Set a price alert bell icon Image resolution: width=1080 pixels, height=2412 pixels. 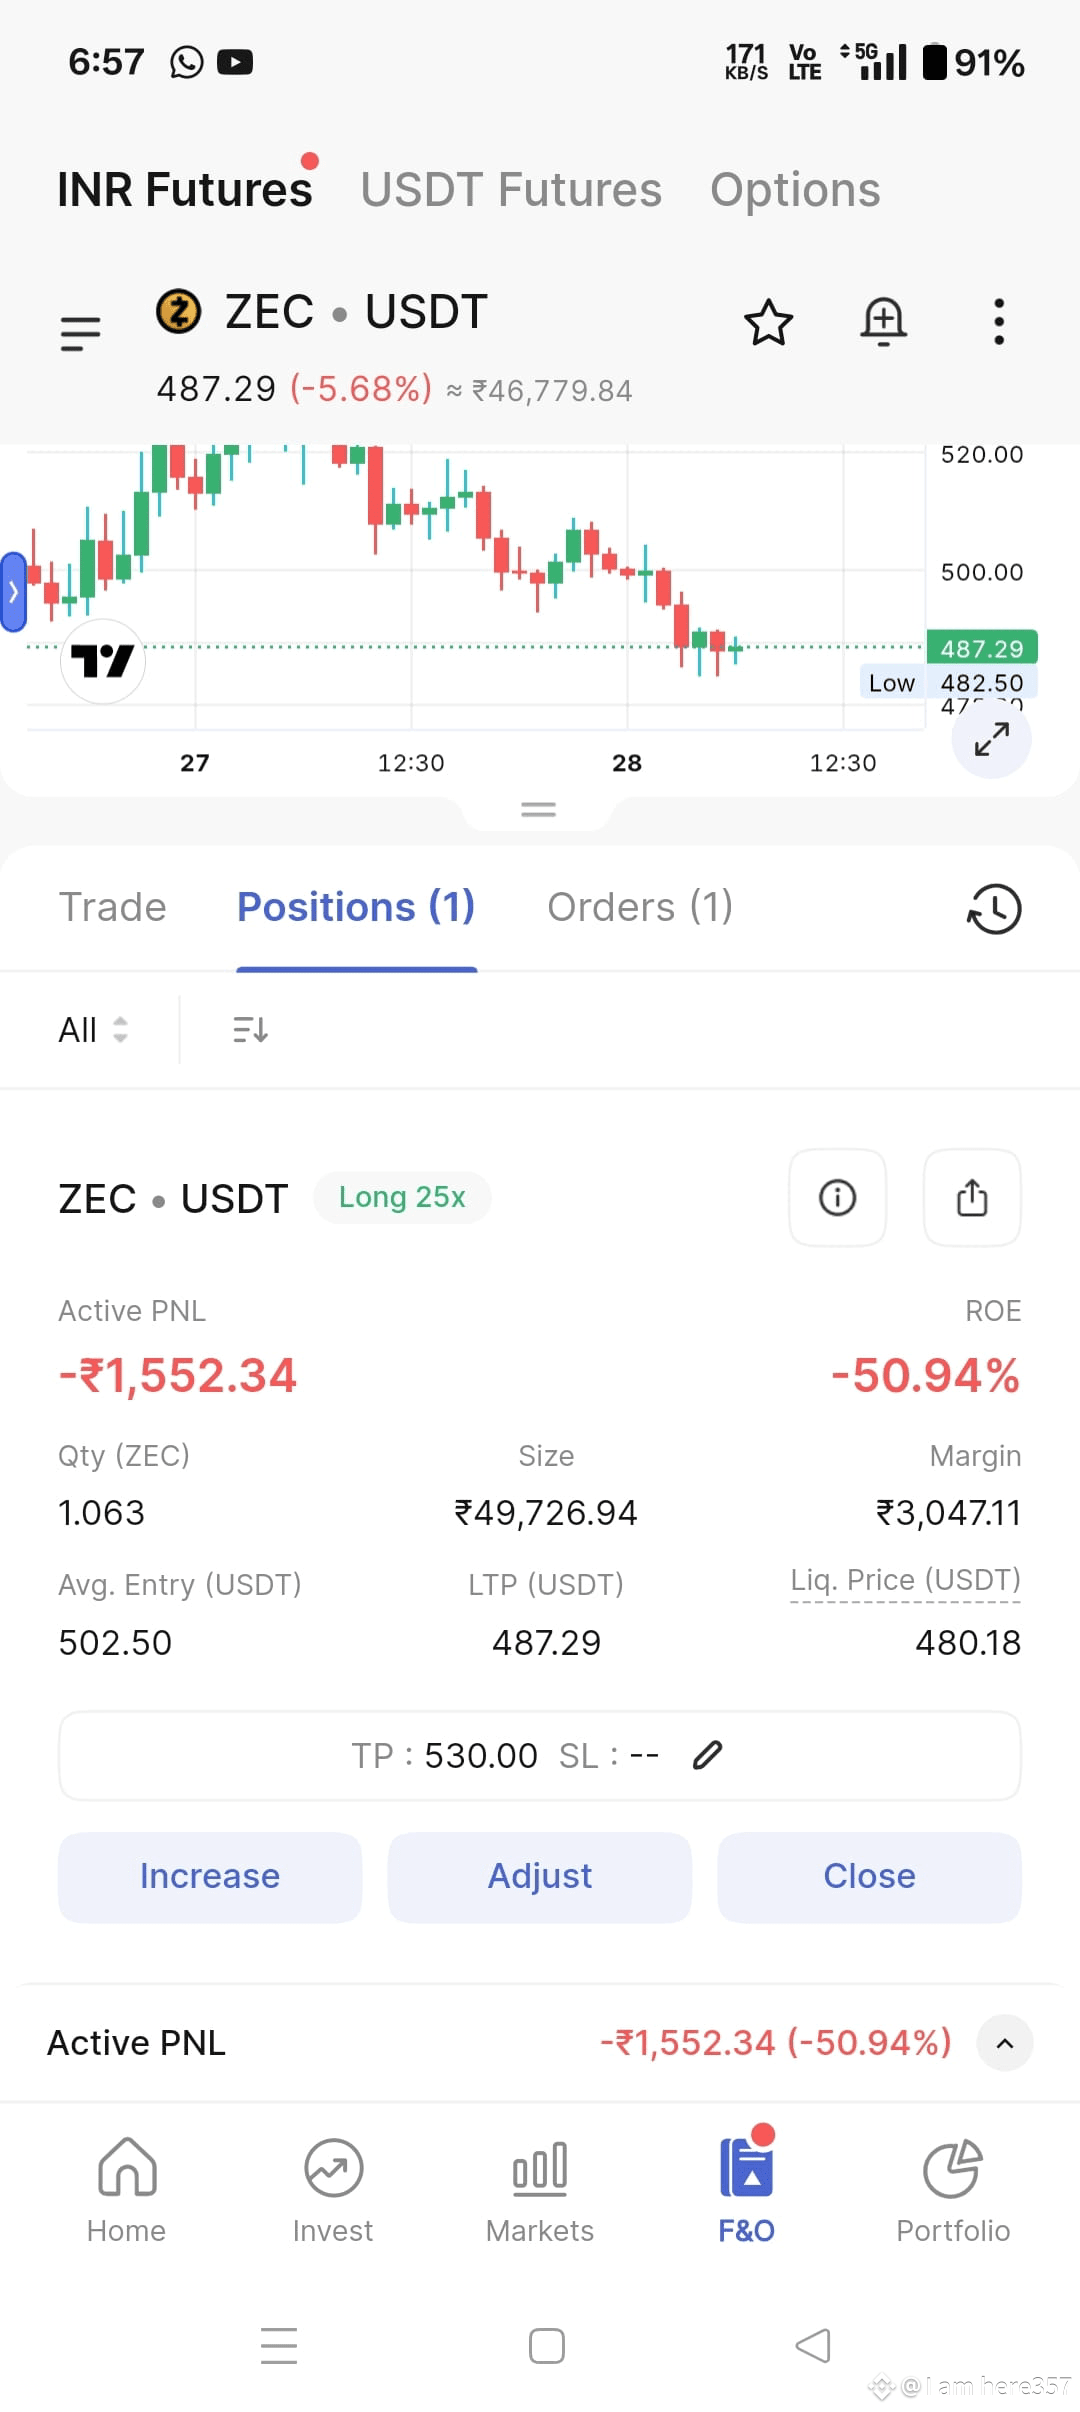[884, 322]
